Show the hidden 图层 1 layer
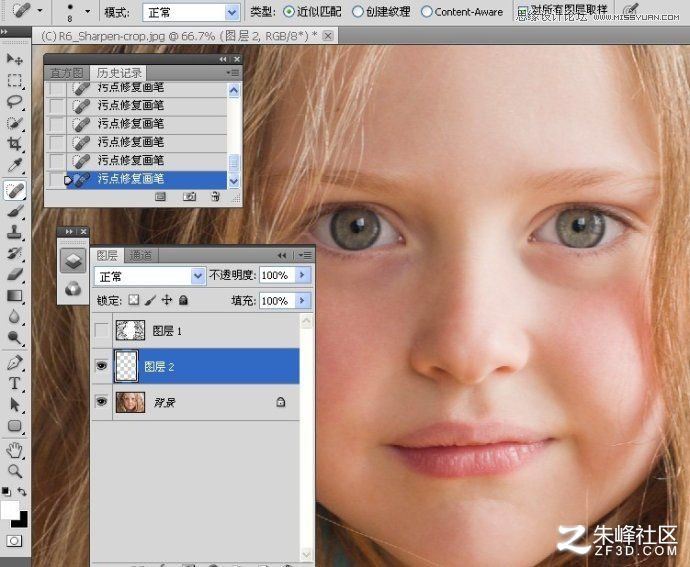 101,330
